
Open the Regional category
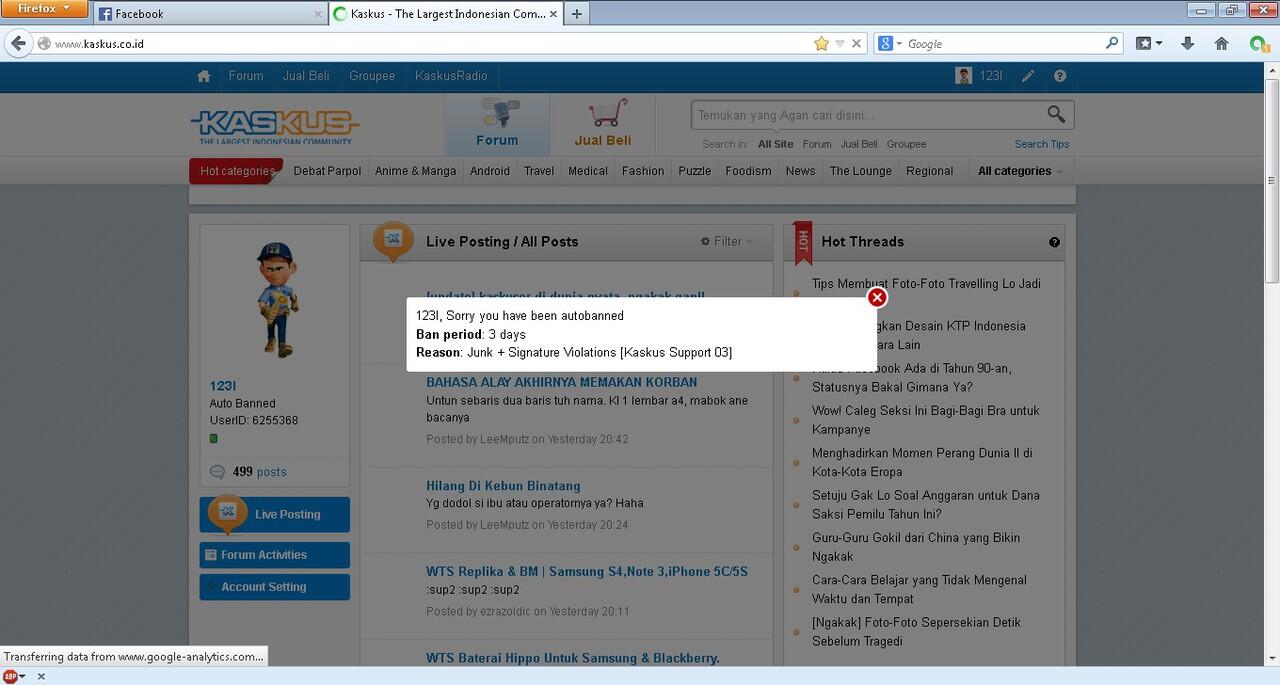tap(930, 171)
